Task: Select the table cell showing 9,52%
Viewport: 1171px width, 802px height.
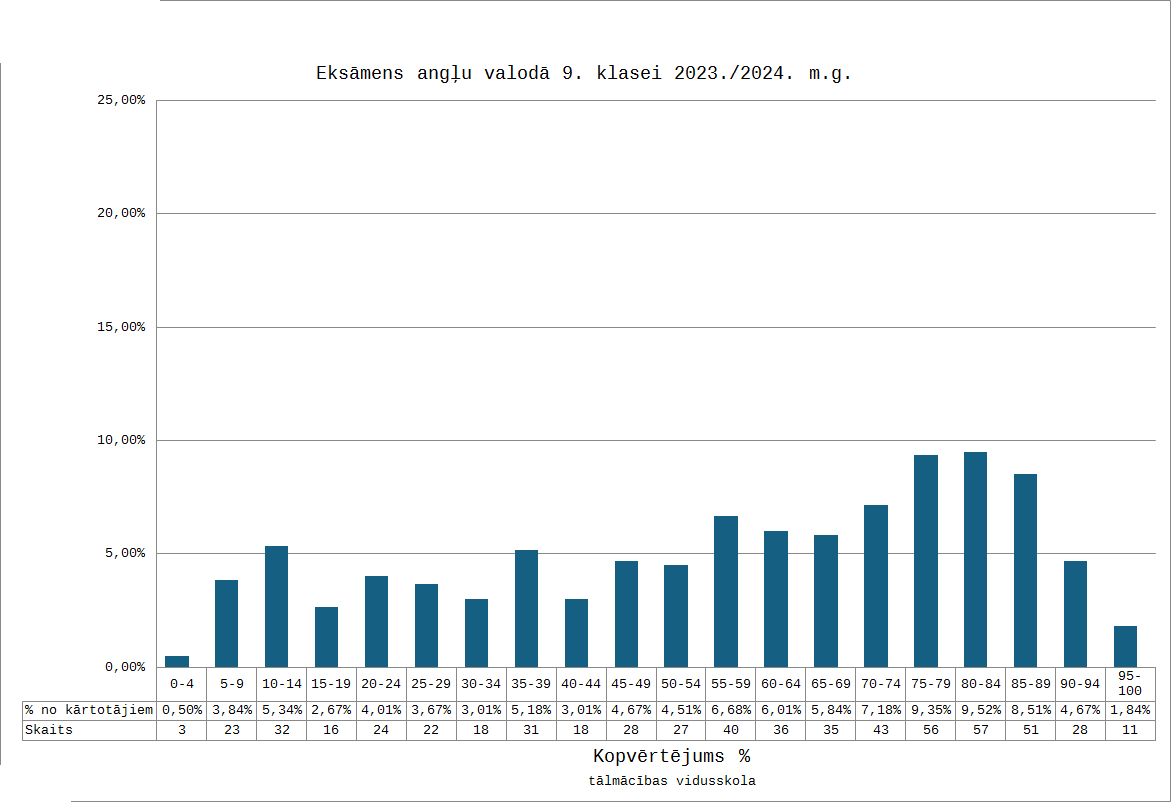Action: click(x=980, y=710)
